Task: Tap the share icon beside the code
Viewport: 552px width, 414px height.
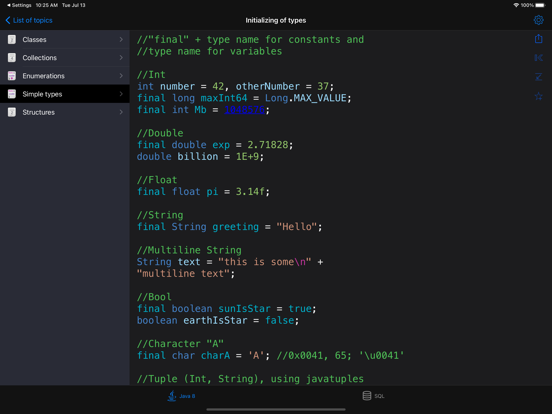Action: [x=538, y=39]
